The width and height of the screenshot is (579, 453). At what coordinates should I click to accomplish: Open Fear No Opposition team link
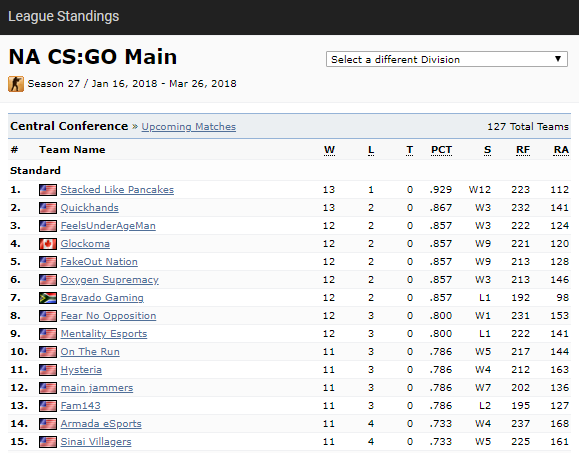tap(108, 316)
